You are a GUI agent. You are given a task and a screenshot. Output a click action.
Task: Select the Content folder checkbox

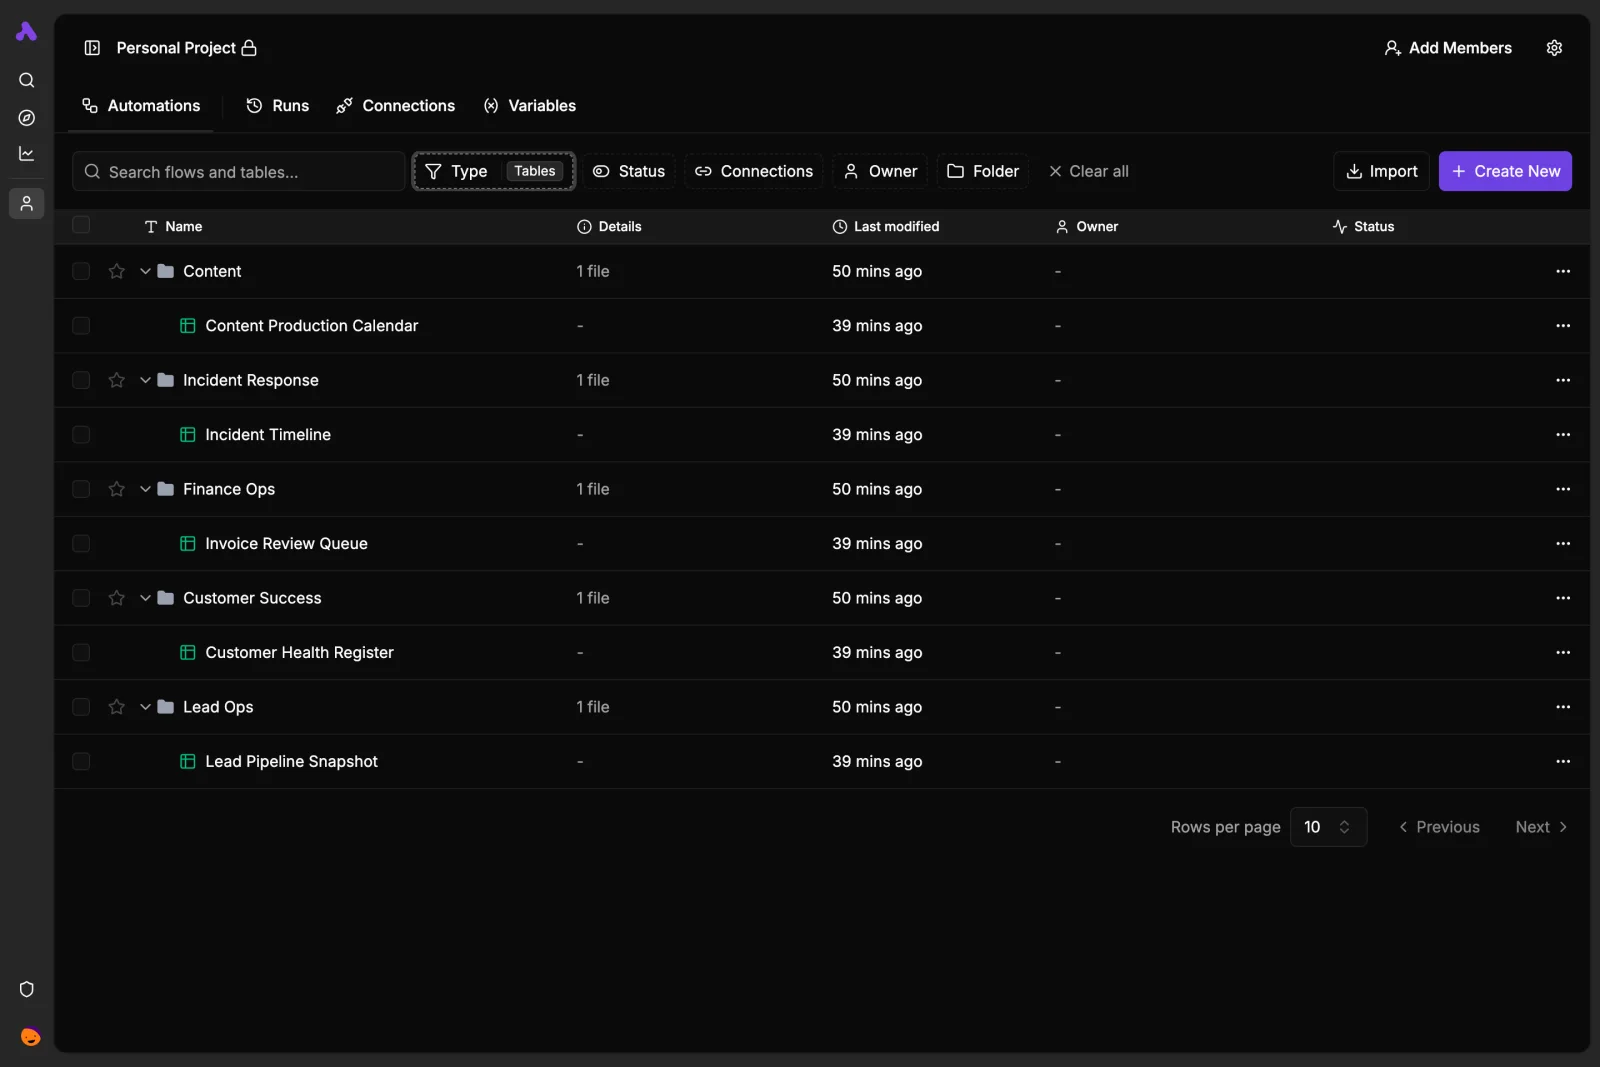81,271
